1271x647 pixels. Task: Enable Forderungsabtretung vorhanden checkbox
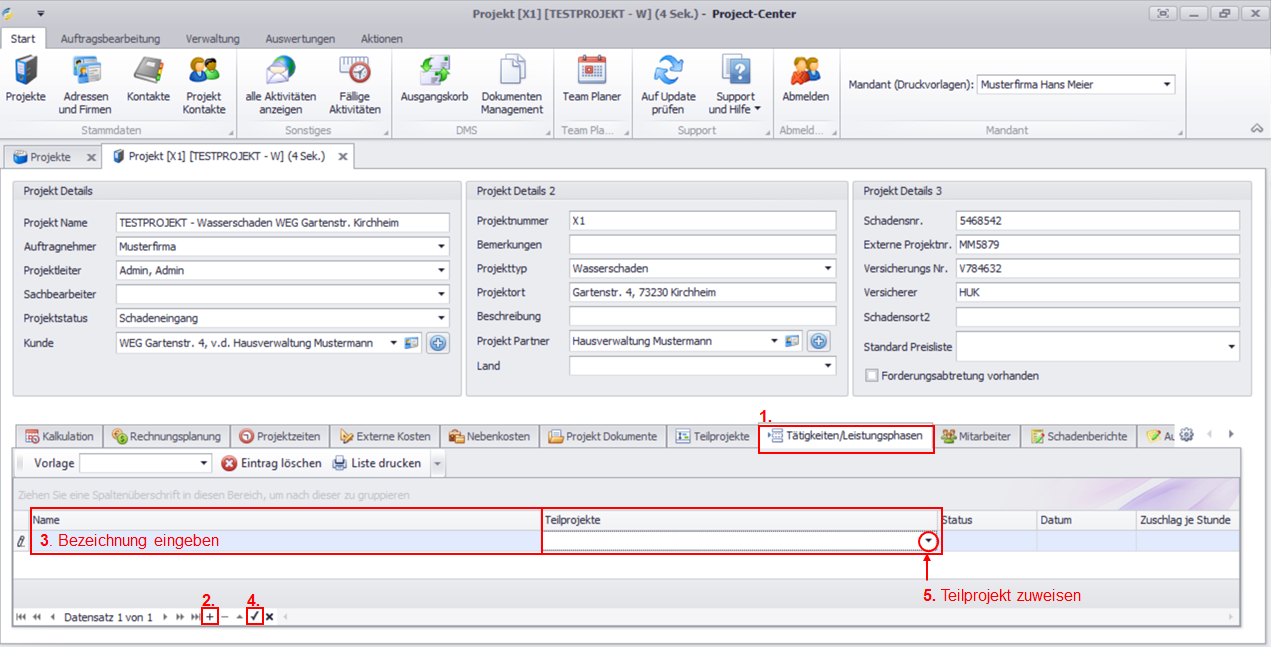[x=872, y=376]
